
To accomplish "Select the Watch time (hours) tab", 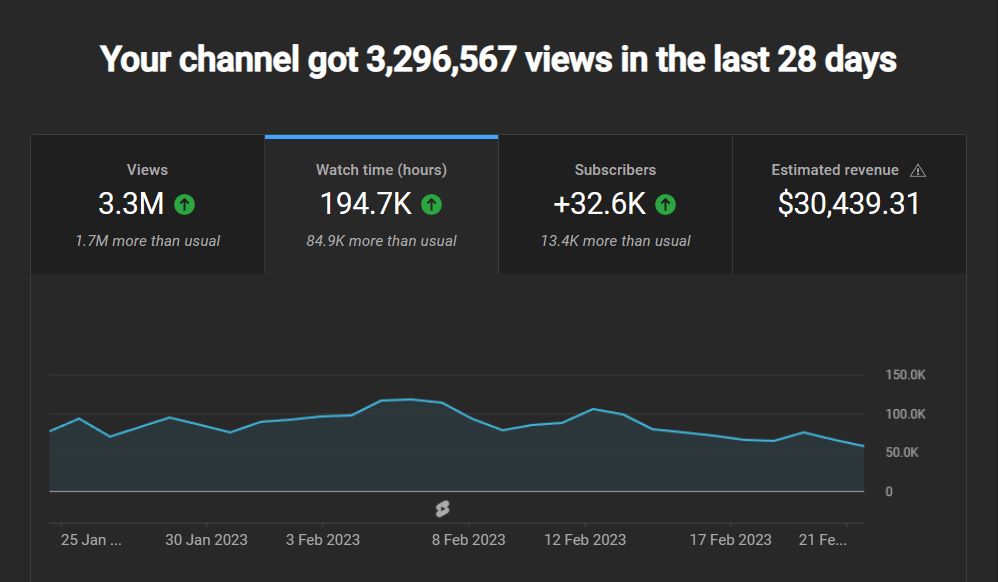I will pos(381,170).
